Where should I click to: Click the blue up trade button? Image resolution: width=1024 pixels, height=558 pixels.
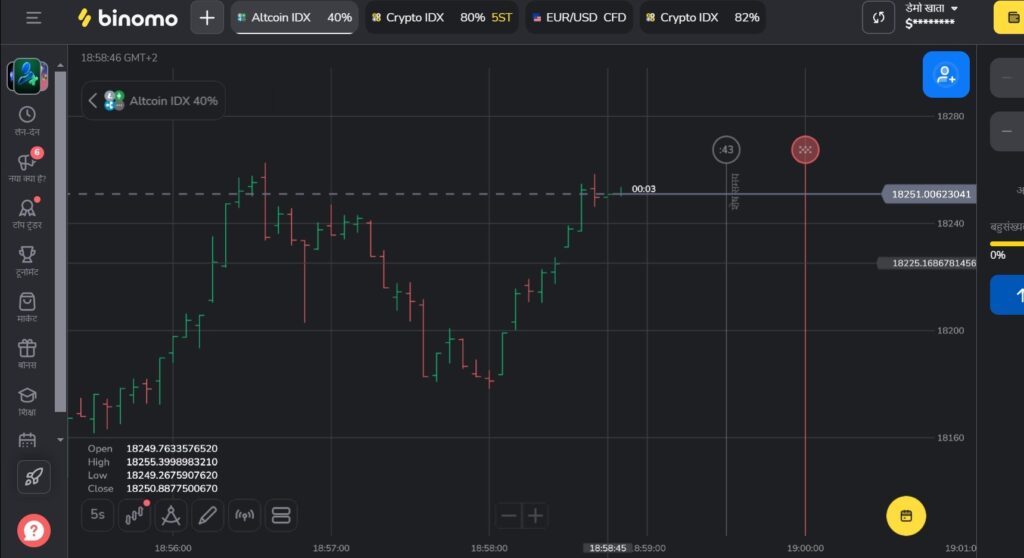point(1008,295)
